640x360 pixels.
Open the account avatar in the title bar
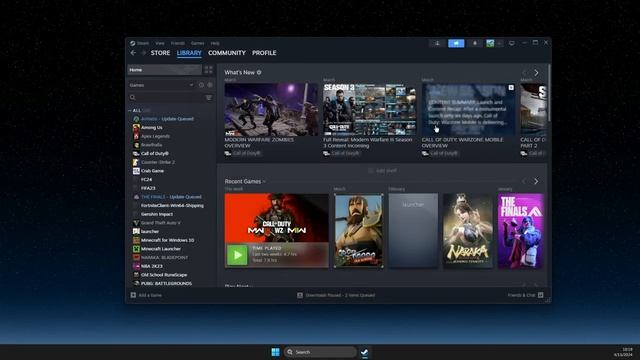point(490,43)
